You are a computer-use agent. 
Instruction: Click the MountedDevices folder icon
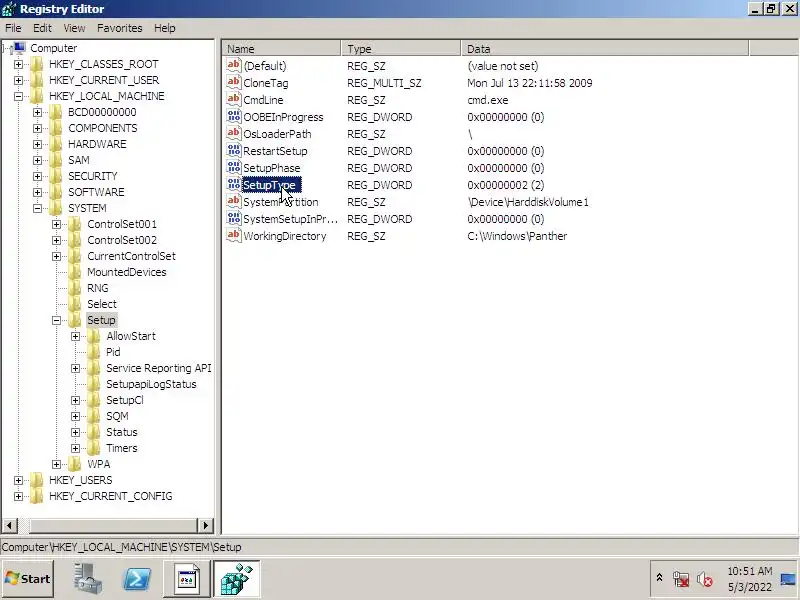click(x=75, y=272)
